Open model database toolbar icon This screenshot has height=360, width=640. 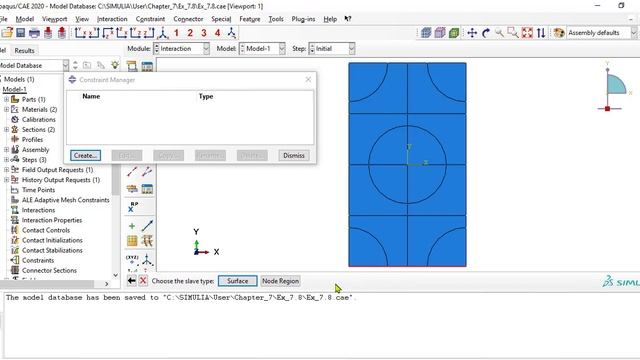[7, 33]
